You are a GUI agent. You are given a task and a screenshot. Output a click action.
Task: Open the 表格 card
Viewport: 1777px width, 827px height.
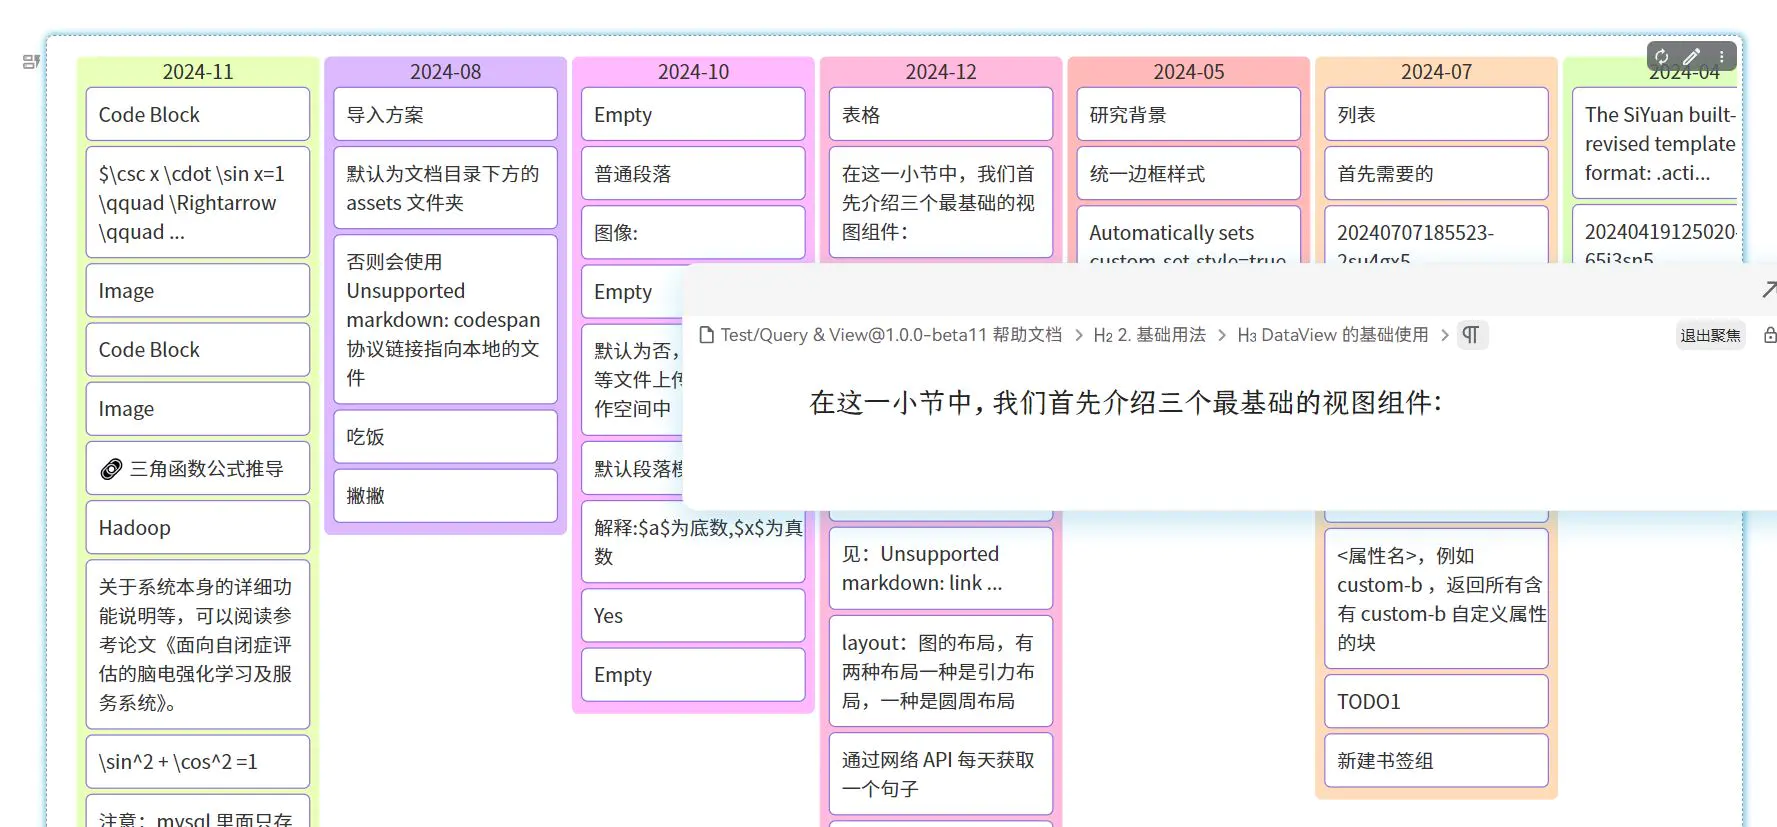tap(941, 115)
